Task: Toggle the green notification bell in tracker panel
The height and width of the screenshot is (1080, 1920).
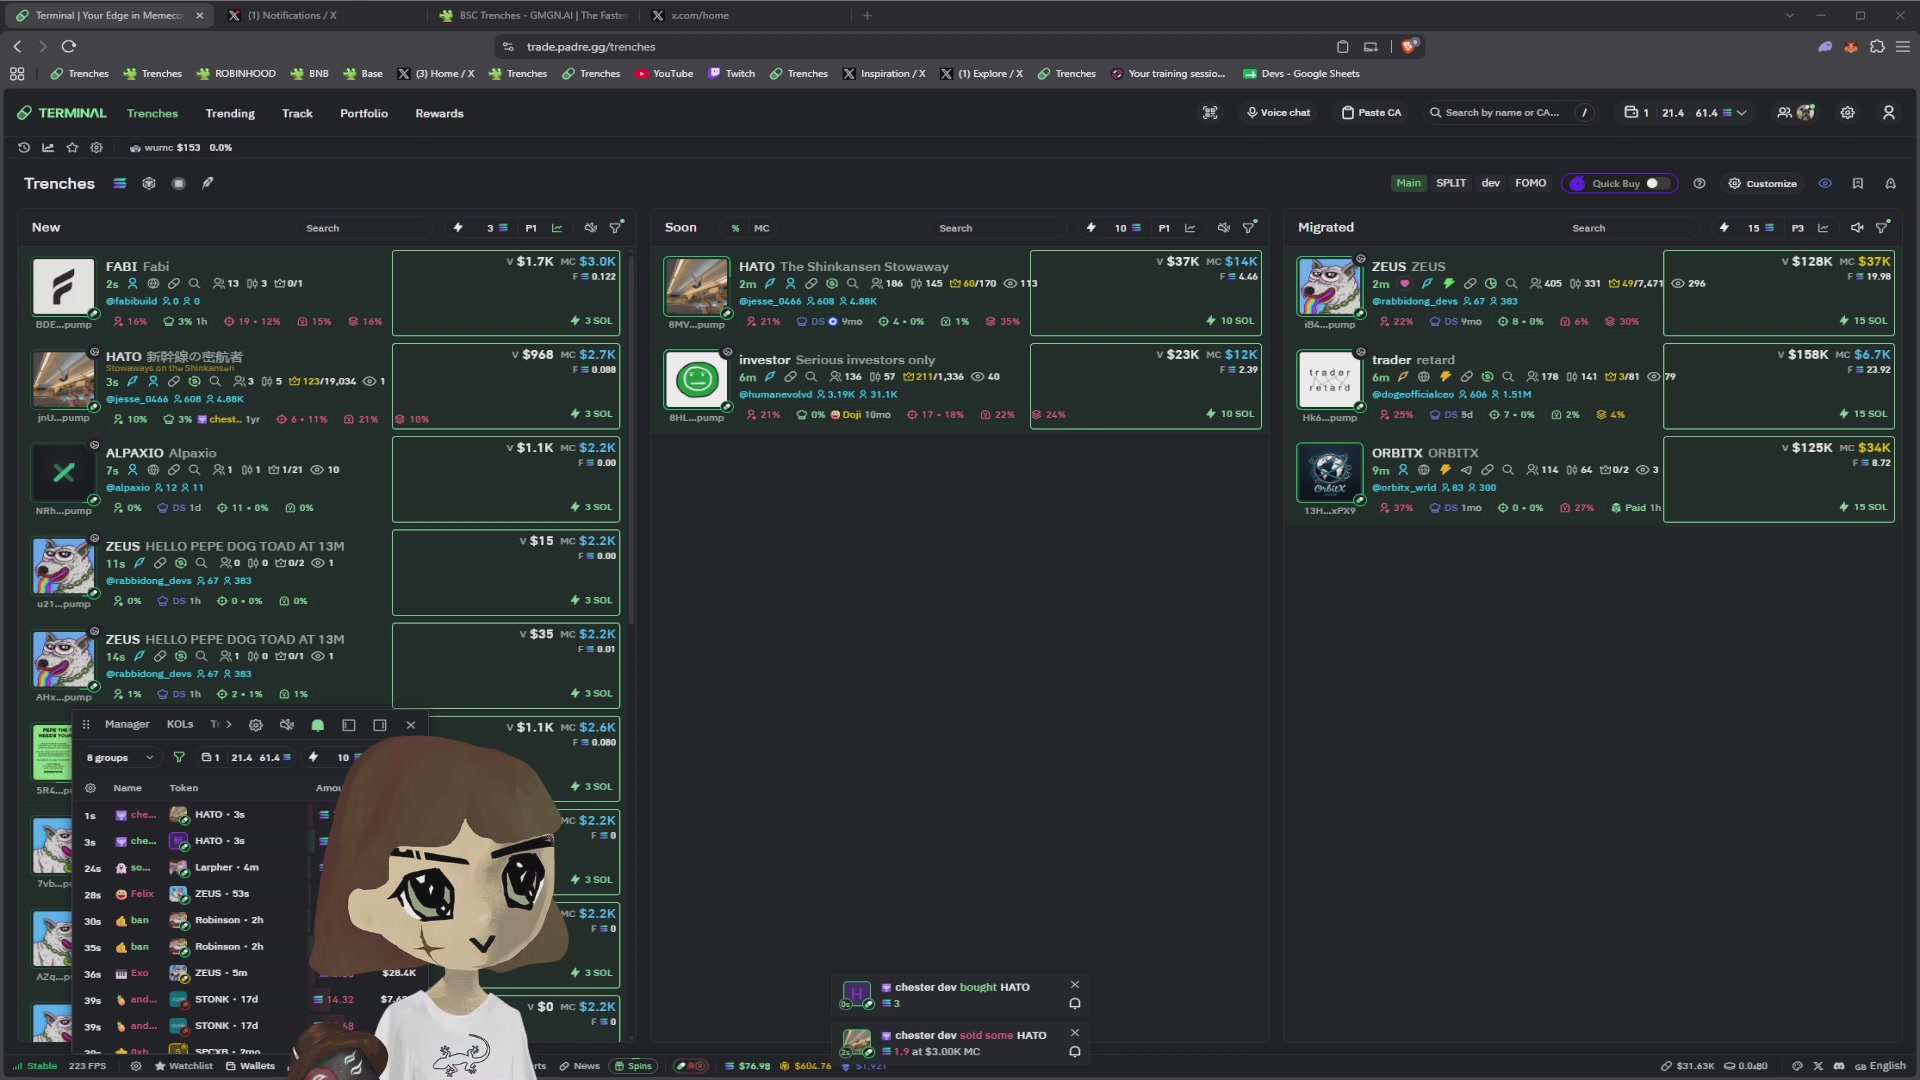Action: point(318,725)
